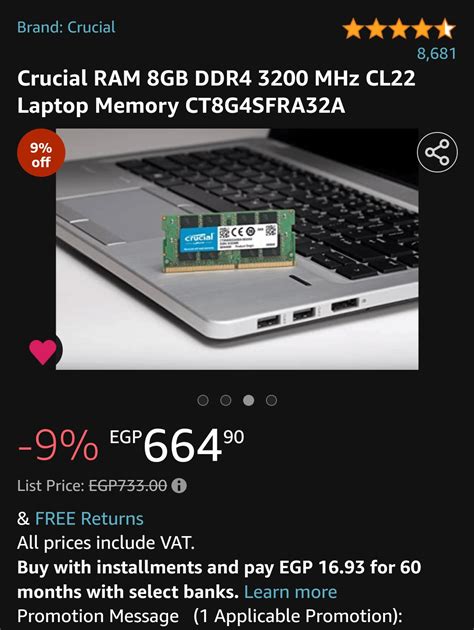This screenshot has width=474, height=630.
Task: Select the fourth image carousel dot
Action: pyautogui.click(x=272, y=400)
